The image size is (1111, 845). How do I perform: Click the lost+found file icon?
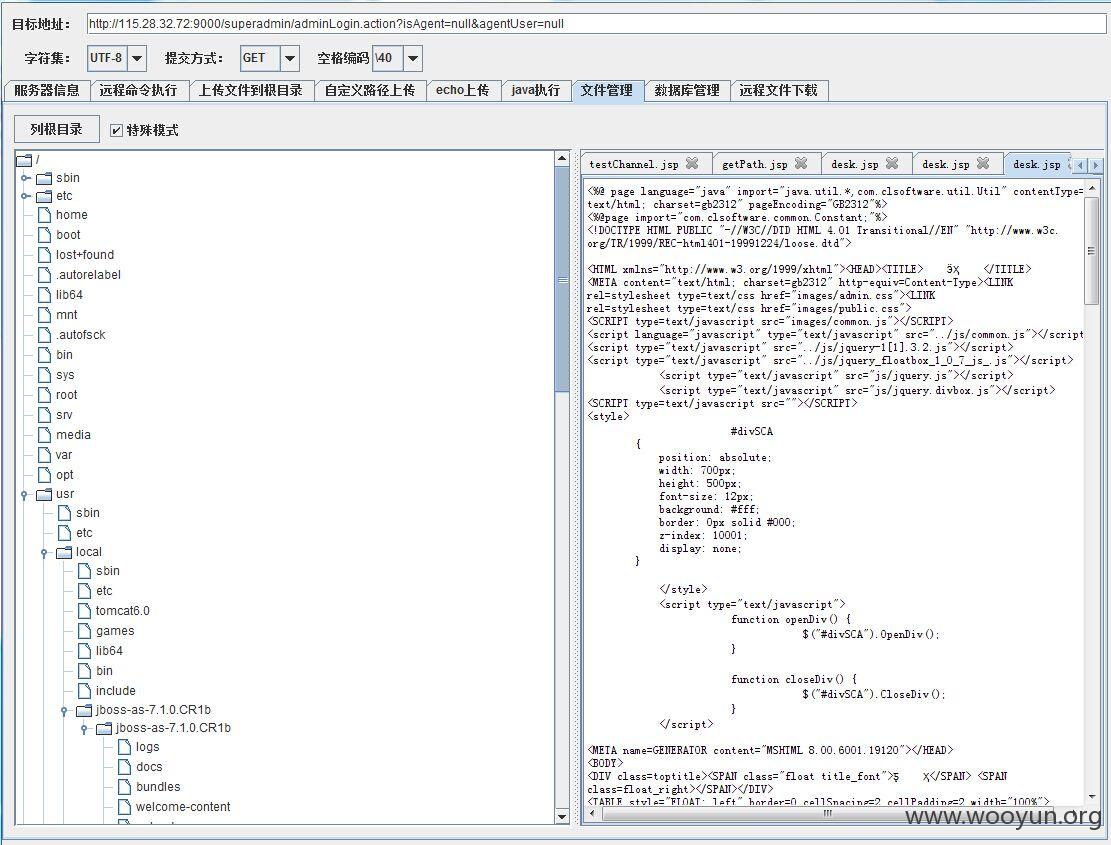pyautogui.click(x=44, y=254)
